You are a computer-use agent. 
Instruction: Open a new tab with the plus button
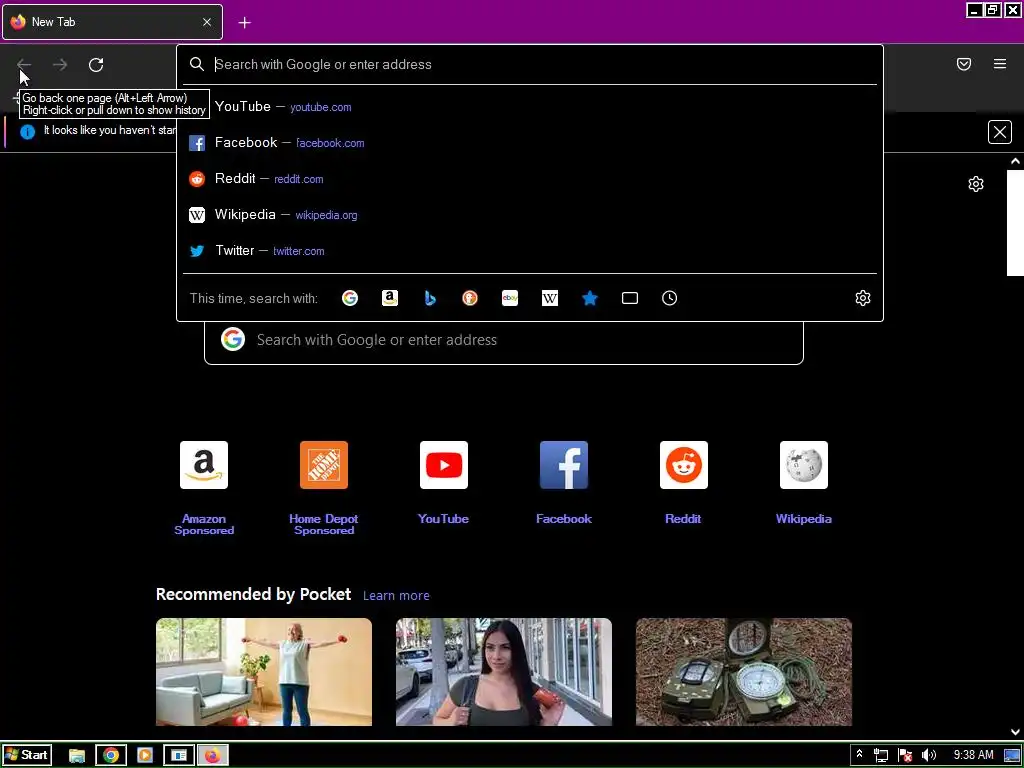click(x=244, y=22)
